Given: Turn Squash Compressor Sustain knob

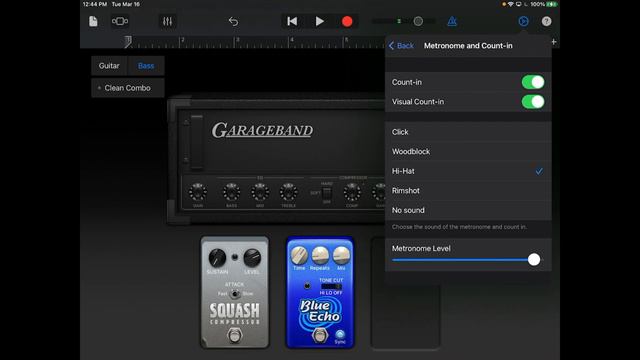Looking at the screenshot, I should 217,258.
